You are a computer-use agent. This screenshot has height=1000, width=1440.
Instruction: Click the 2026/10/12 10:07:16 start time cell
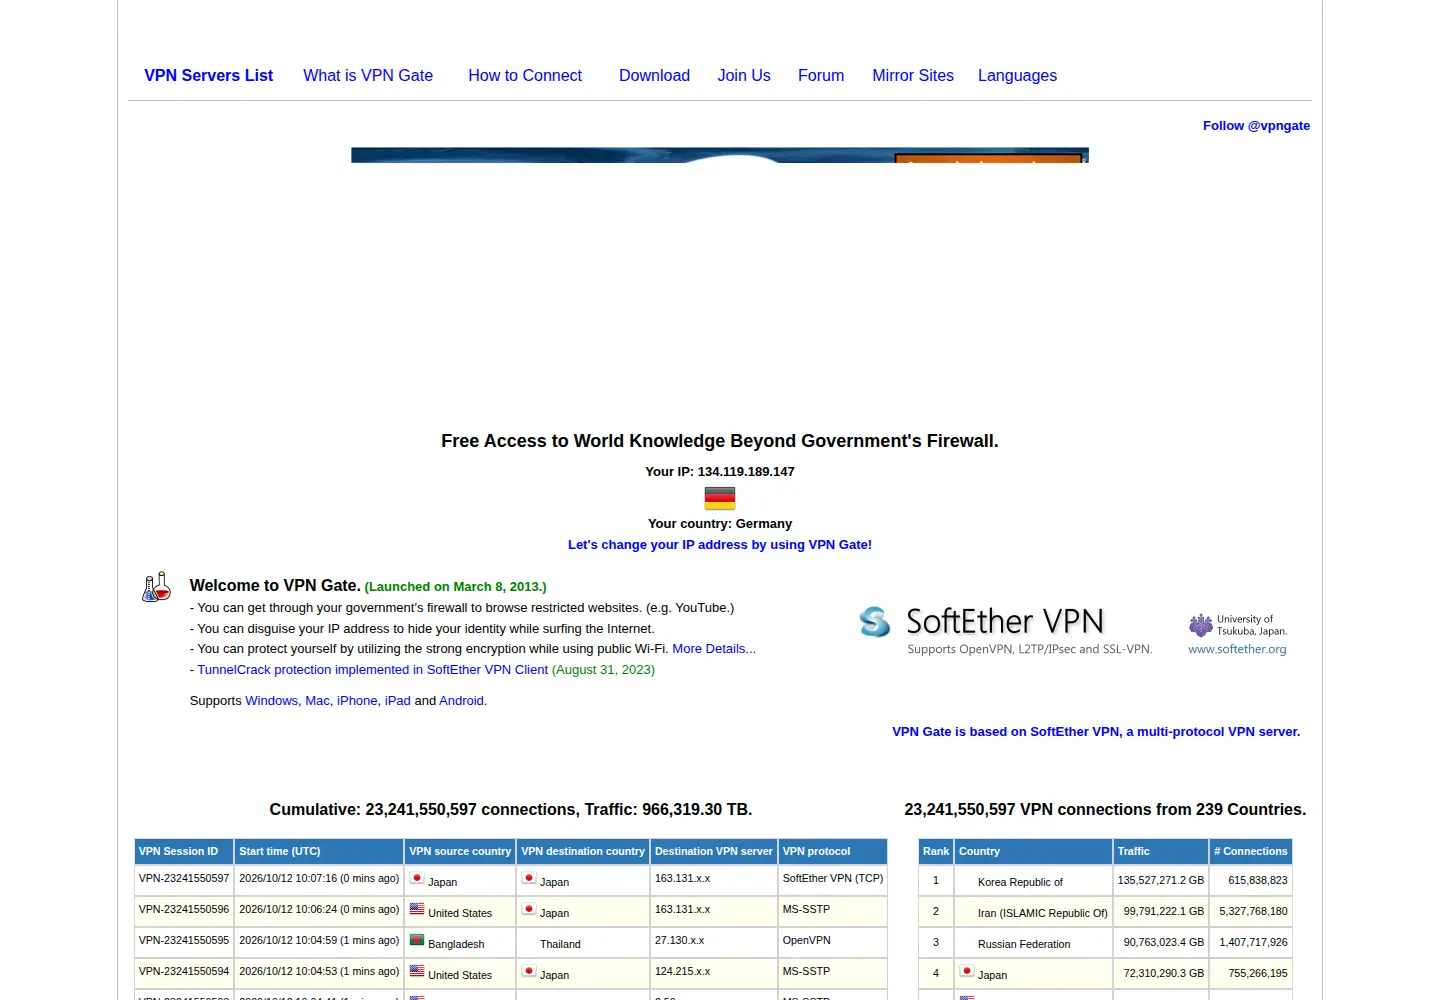(x=319, y=879)
